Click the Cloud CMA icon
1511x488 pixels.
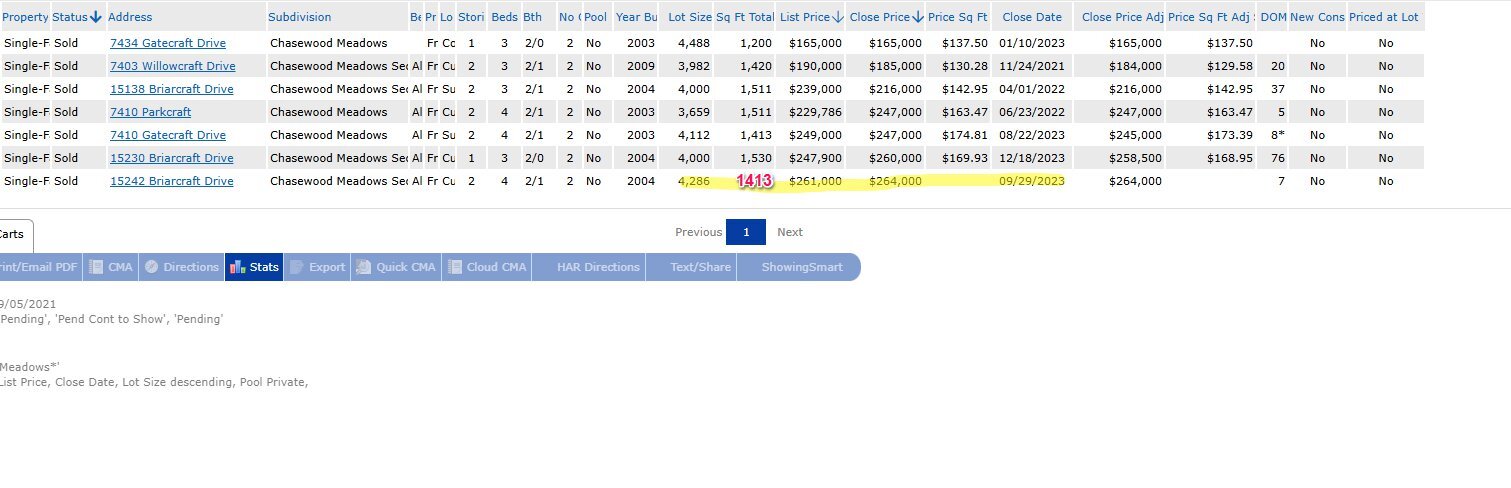coord(455,267)
